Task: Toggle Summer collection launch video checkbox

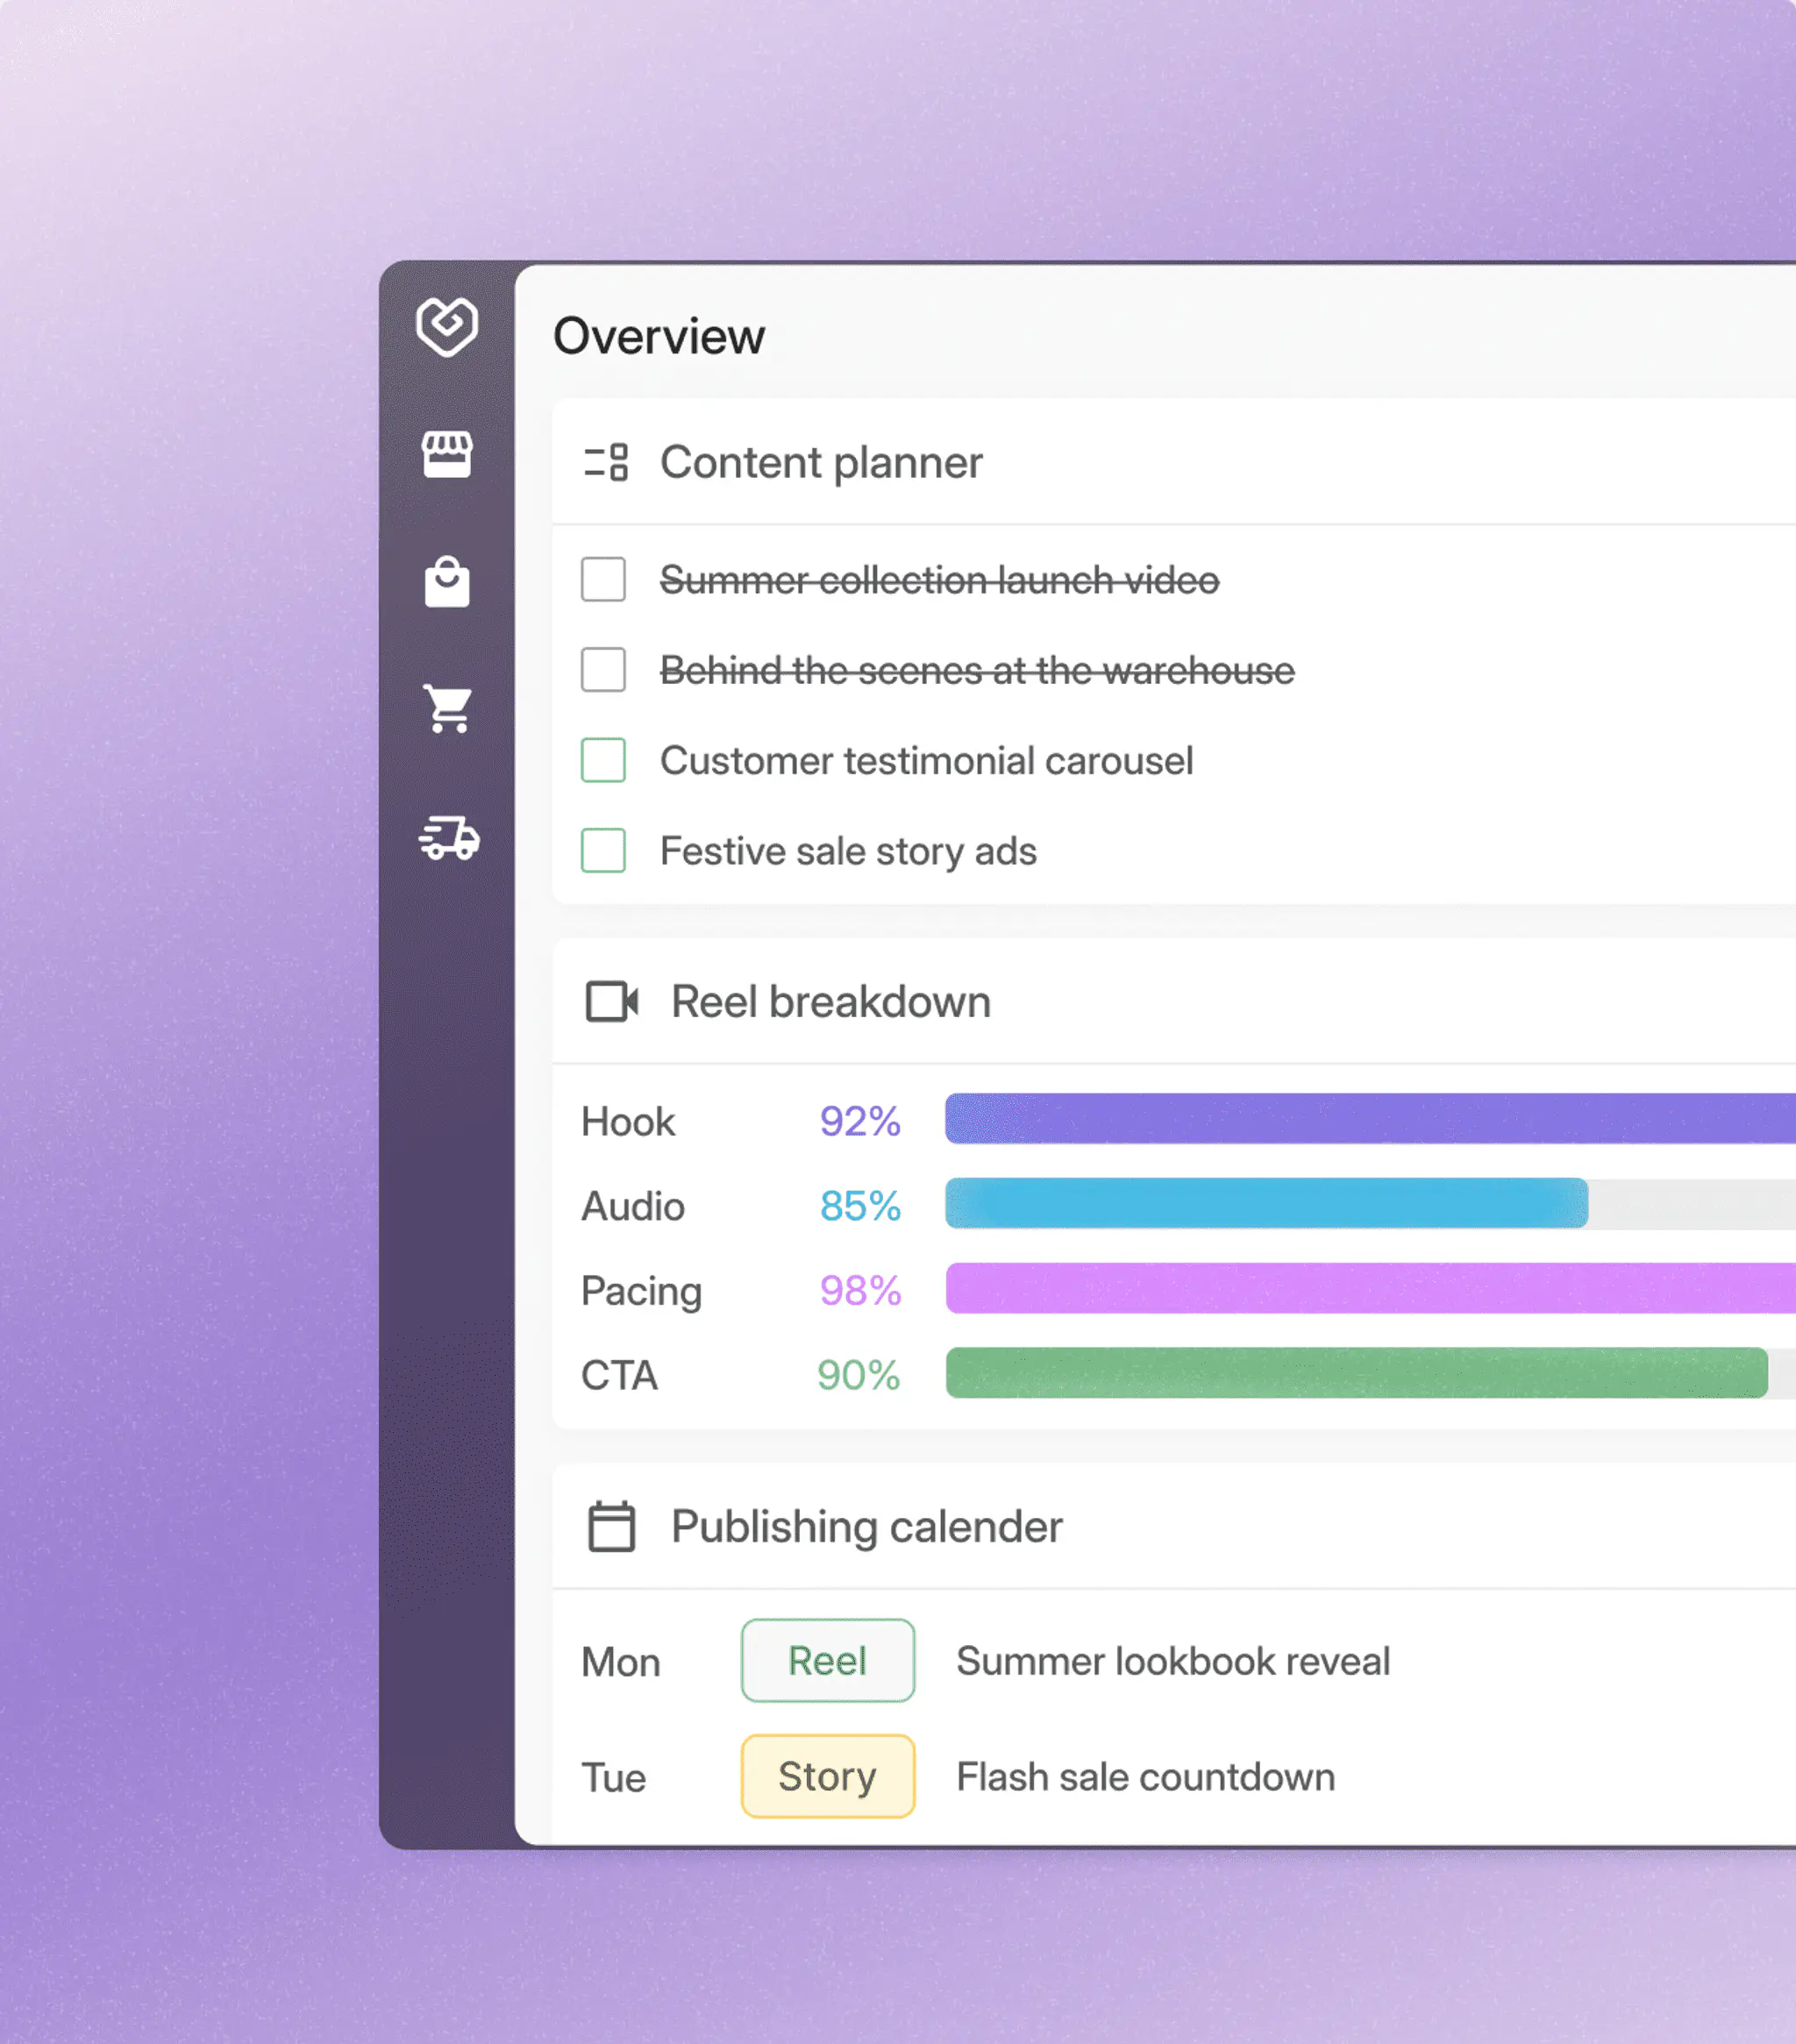Action: [603, 580]
